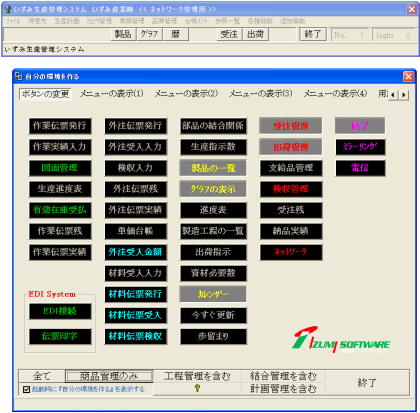Select the red 受注管理 button

coord(291,126)
